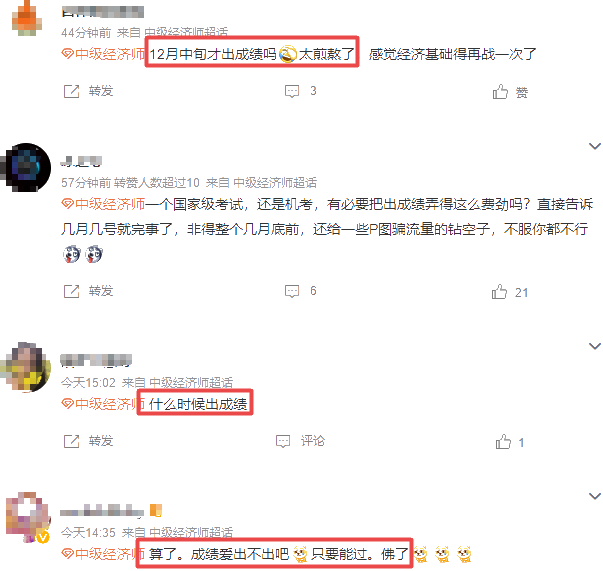Open 中级经济师 topic tag in first post
The height and width of the screenshot is (571, 603).
coord(103,54)
